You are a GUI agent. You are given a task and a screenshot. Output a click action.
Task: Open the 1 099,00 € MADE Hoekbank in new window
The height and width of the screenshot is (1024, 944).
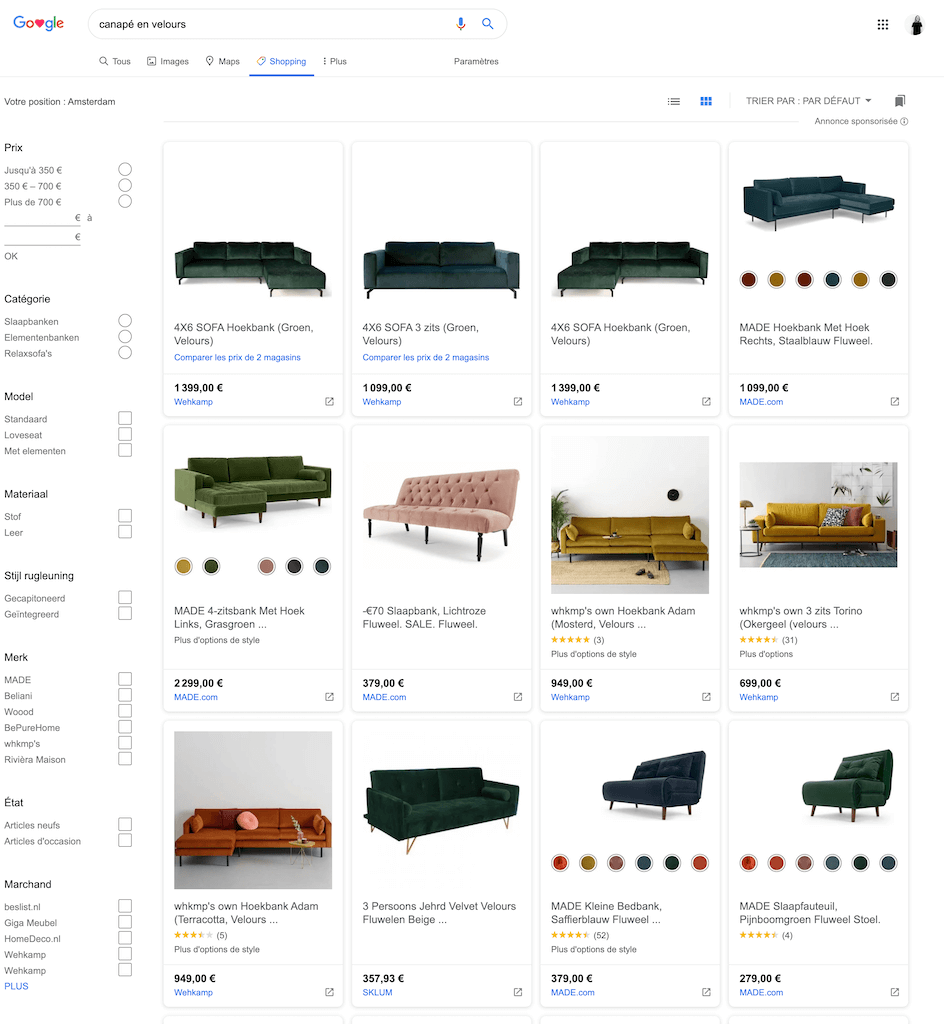pyautogui.click(x=895, y=402)
